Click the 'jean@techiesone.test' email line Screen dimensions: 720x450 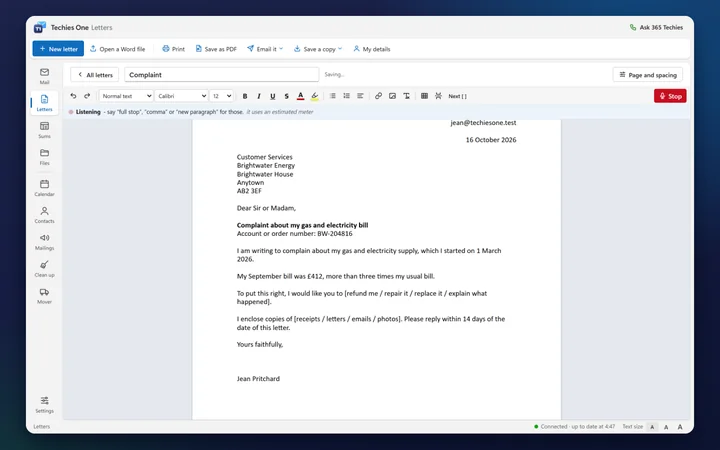[483, 123]
